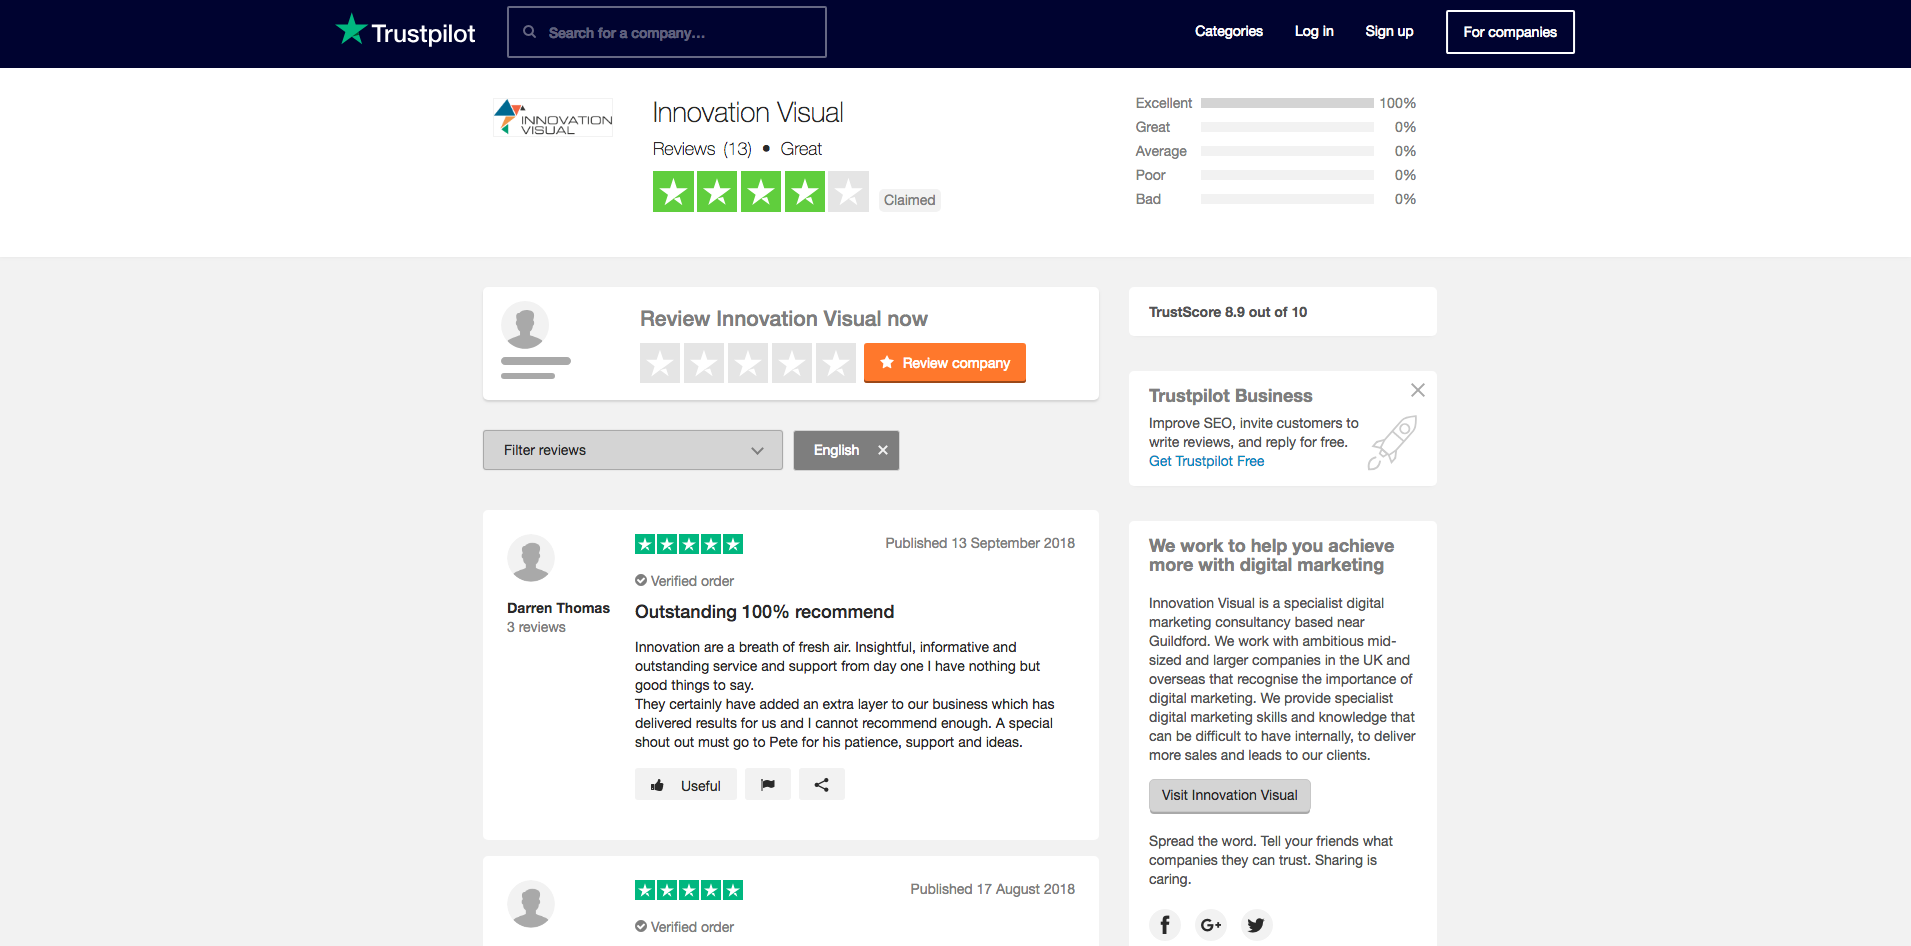This screenshot has width=1911, height=946.
Task: Open Sign up
Action: point(1389,32)
